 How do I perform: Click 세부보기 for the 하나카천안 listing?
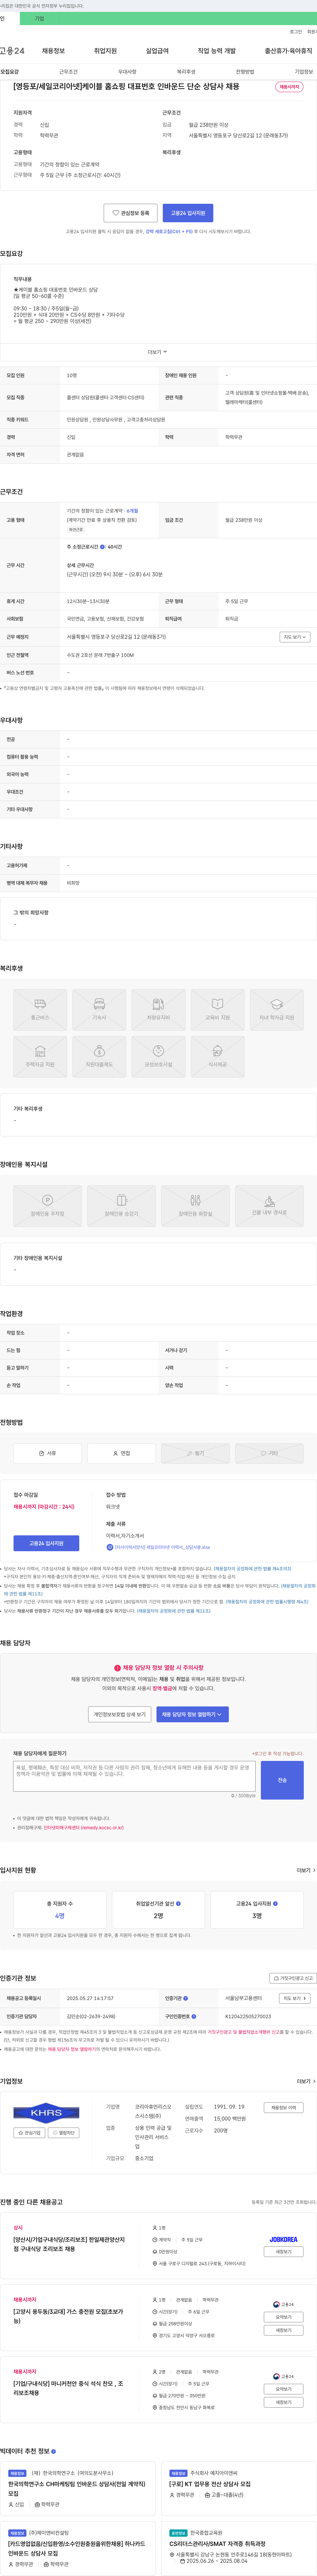284,2402
